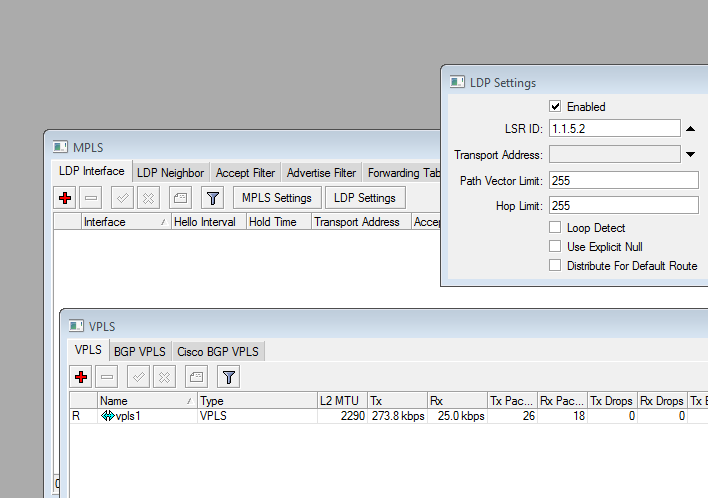708x498 pixels.
Task: Click the Rx column header in VPLS
Action: [x=457, y=400]
